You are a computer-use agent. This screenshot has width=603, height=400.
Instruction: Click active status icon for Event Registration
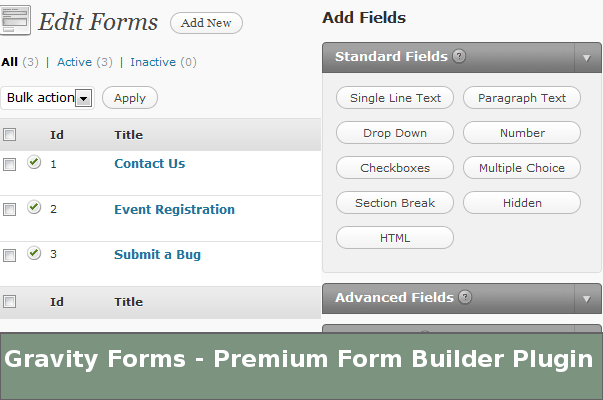[x=34, y=208]
